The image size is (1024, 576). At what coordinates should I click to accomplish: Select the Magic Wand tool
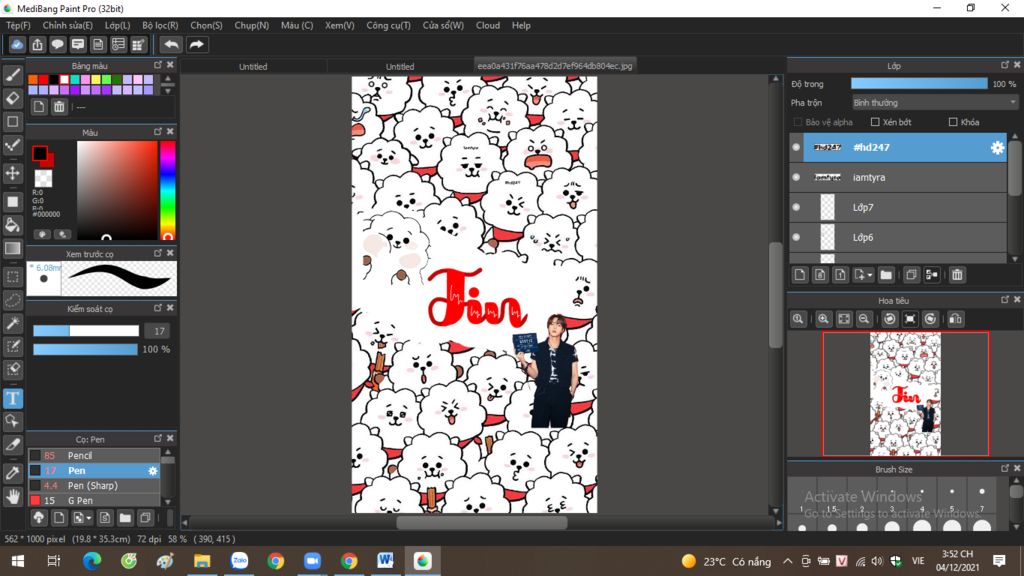12,323
